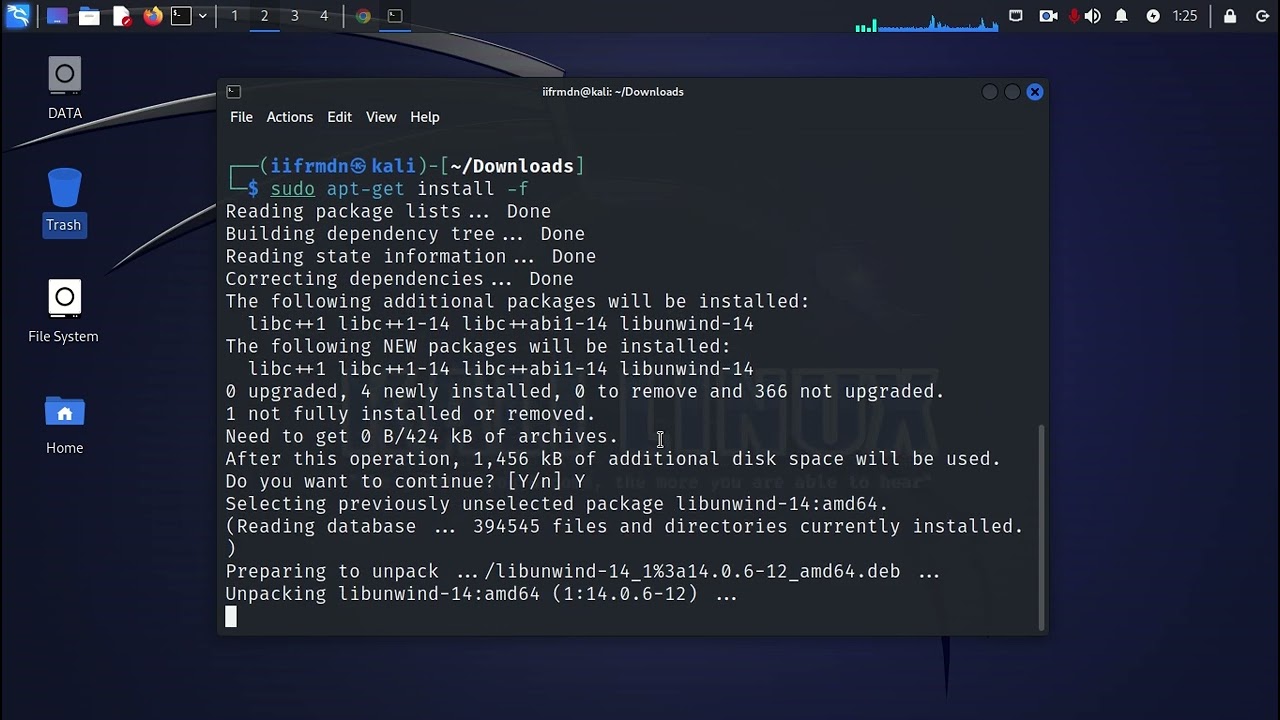Select the Home folder desktop icon
The image size is (1280, 720).
[64, 425]
